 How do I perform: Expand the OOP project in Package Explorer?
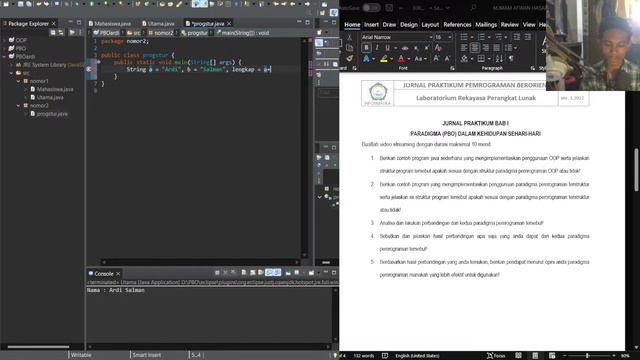coord(4,40)
